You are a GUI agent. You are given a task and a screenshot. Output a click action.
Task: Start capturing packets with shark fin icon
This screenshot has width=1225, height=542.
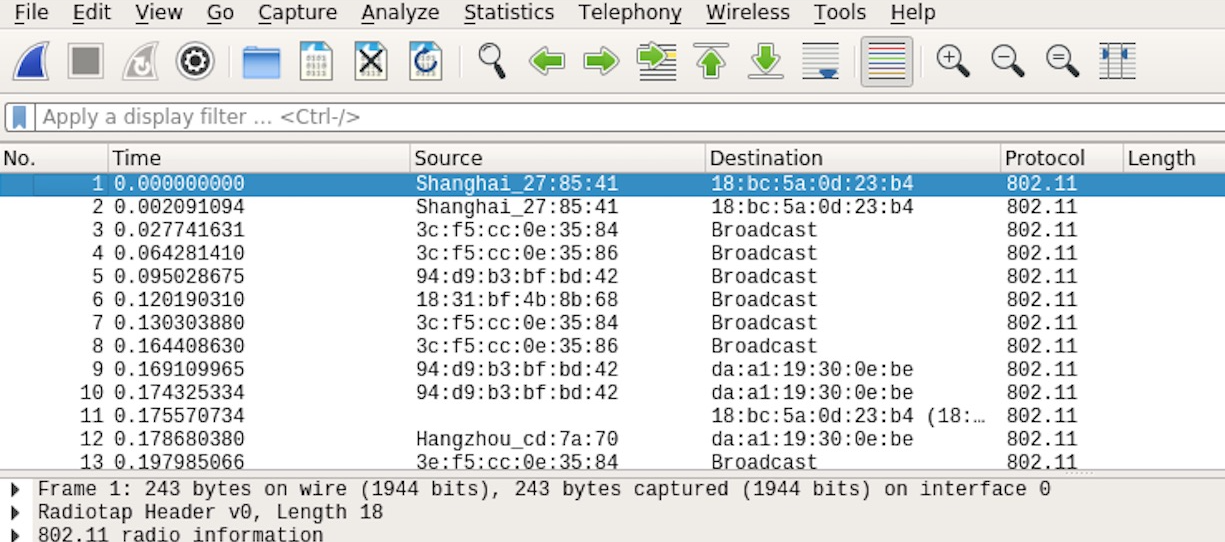click(31, 62)
